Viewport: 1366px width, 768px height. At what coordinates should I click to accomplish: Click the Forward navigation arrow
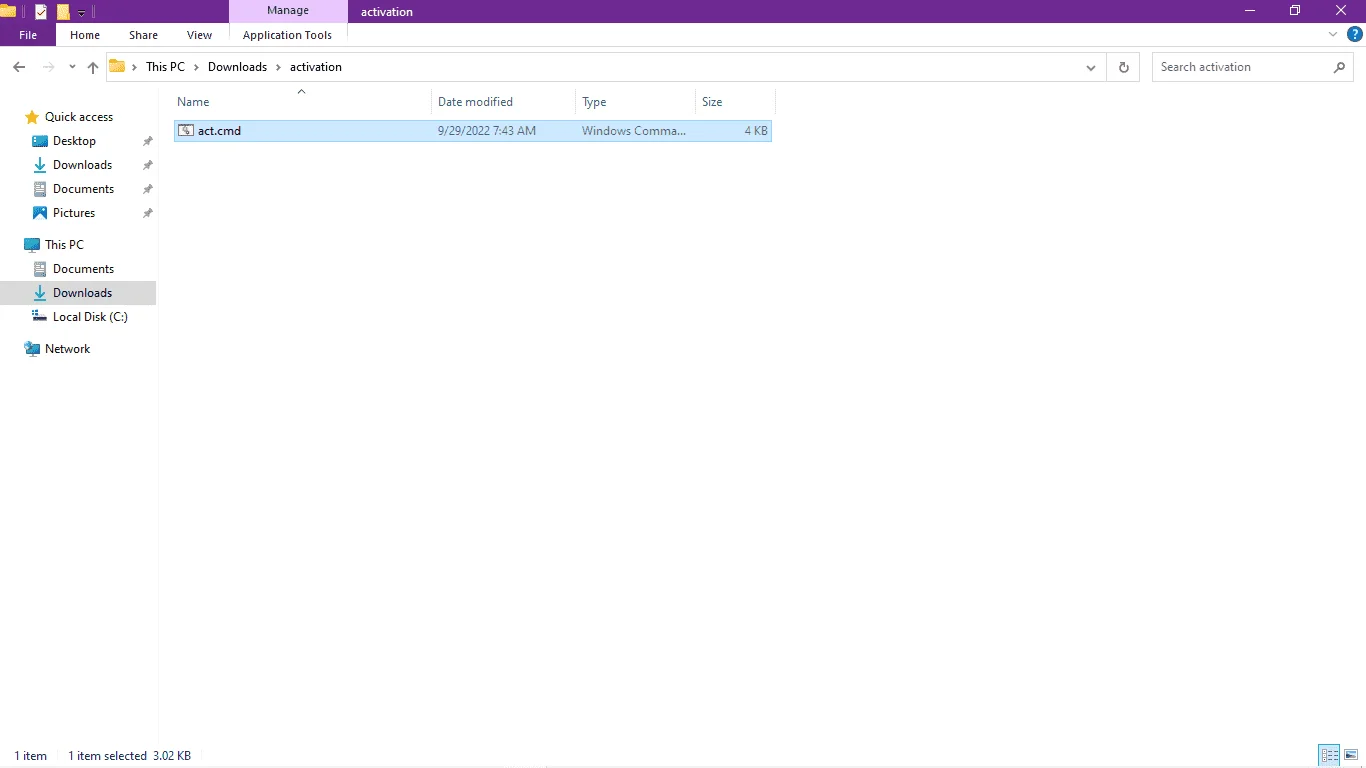(x=47, y=67)
